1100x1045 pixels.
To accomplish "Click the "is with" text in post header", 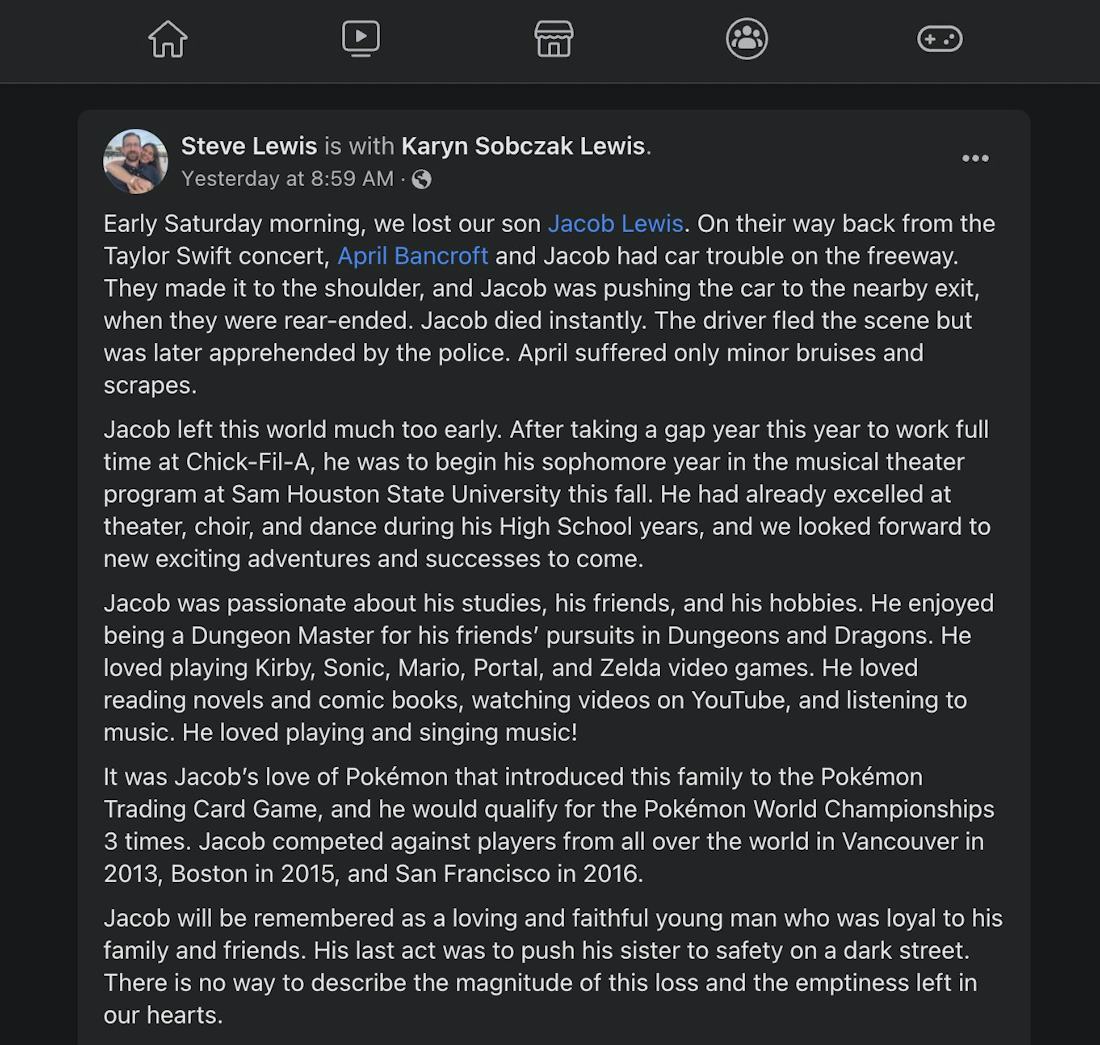I will click(x=359, y=146).
